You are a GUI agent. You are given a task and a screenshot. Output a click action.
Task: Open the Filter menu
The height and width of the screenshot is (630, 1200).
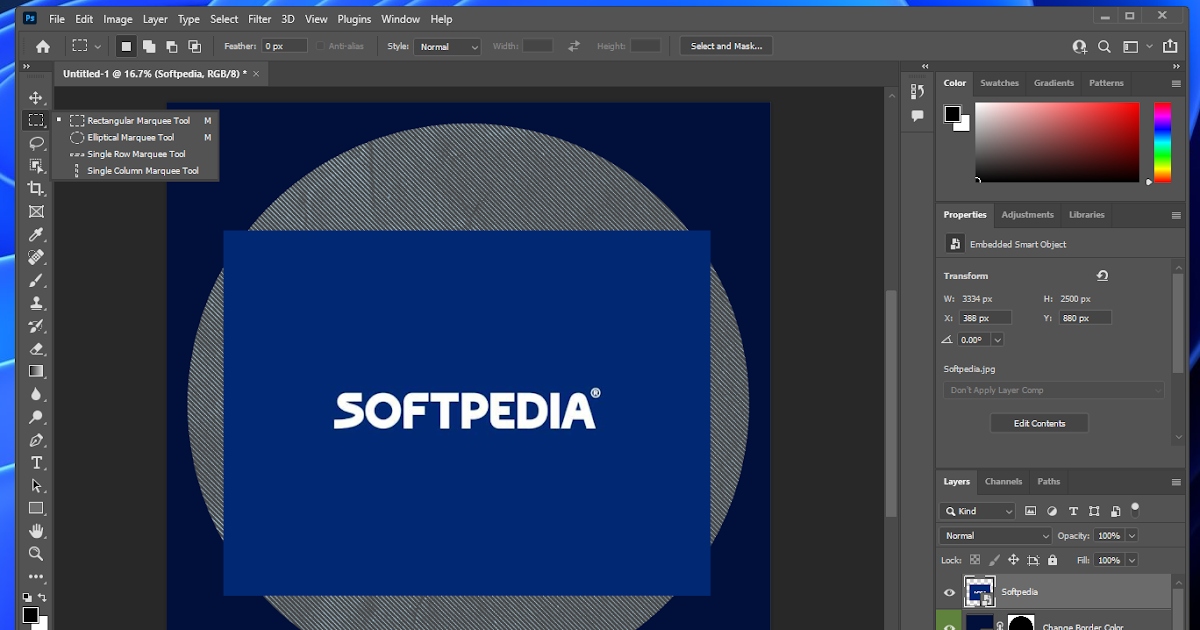pos(259,19)
